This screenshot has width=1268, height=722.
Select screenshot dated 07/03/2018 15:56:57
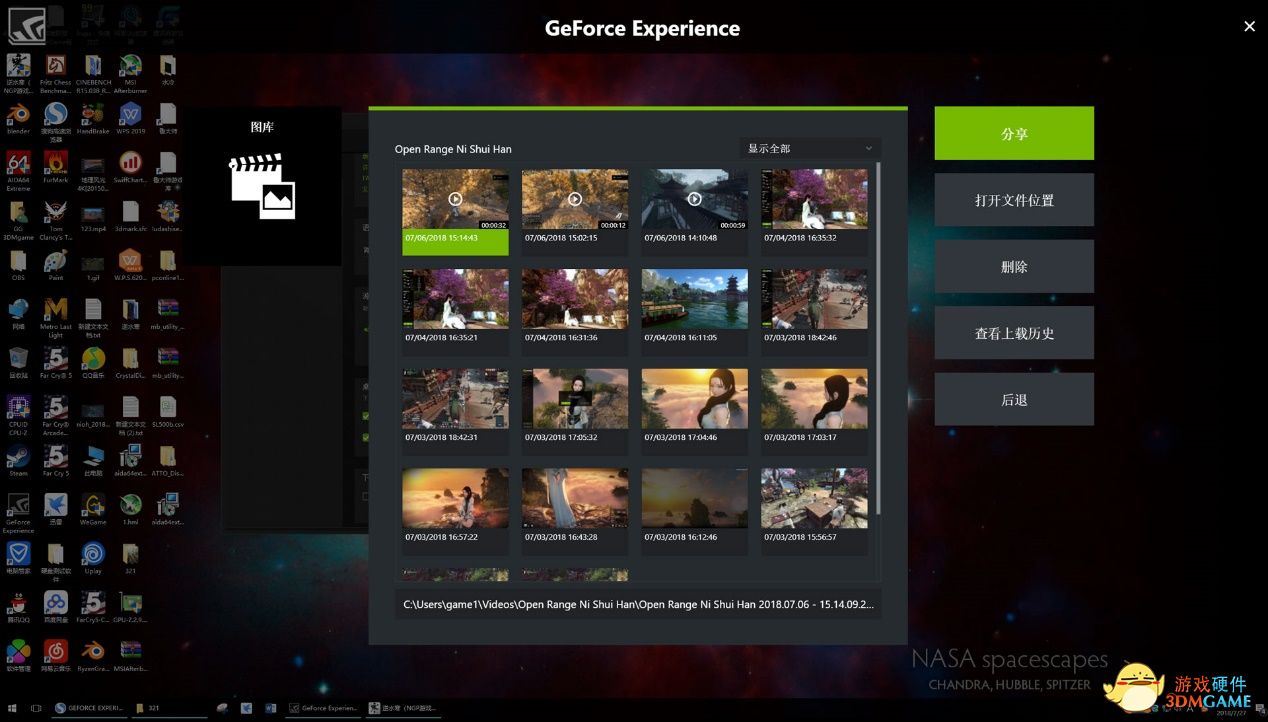click(x=815, y=511)
